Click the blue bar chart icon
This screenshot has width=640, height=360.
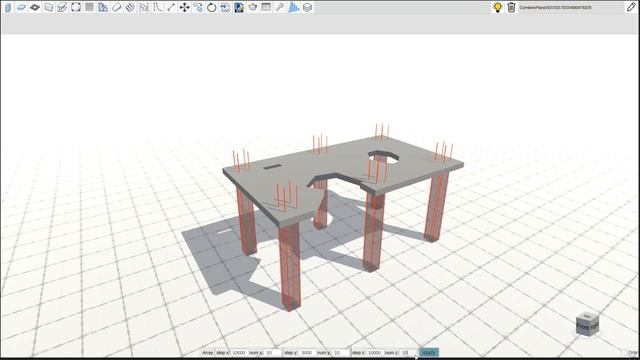(293, 7)
